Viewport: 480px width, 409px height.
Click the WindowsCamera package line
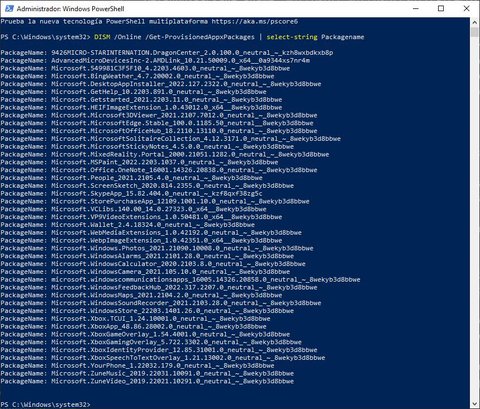pos(145,272)
